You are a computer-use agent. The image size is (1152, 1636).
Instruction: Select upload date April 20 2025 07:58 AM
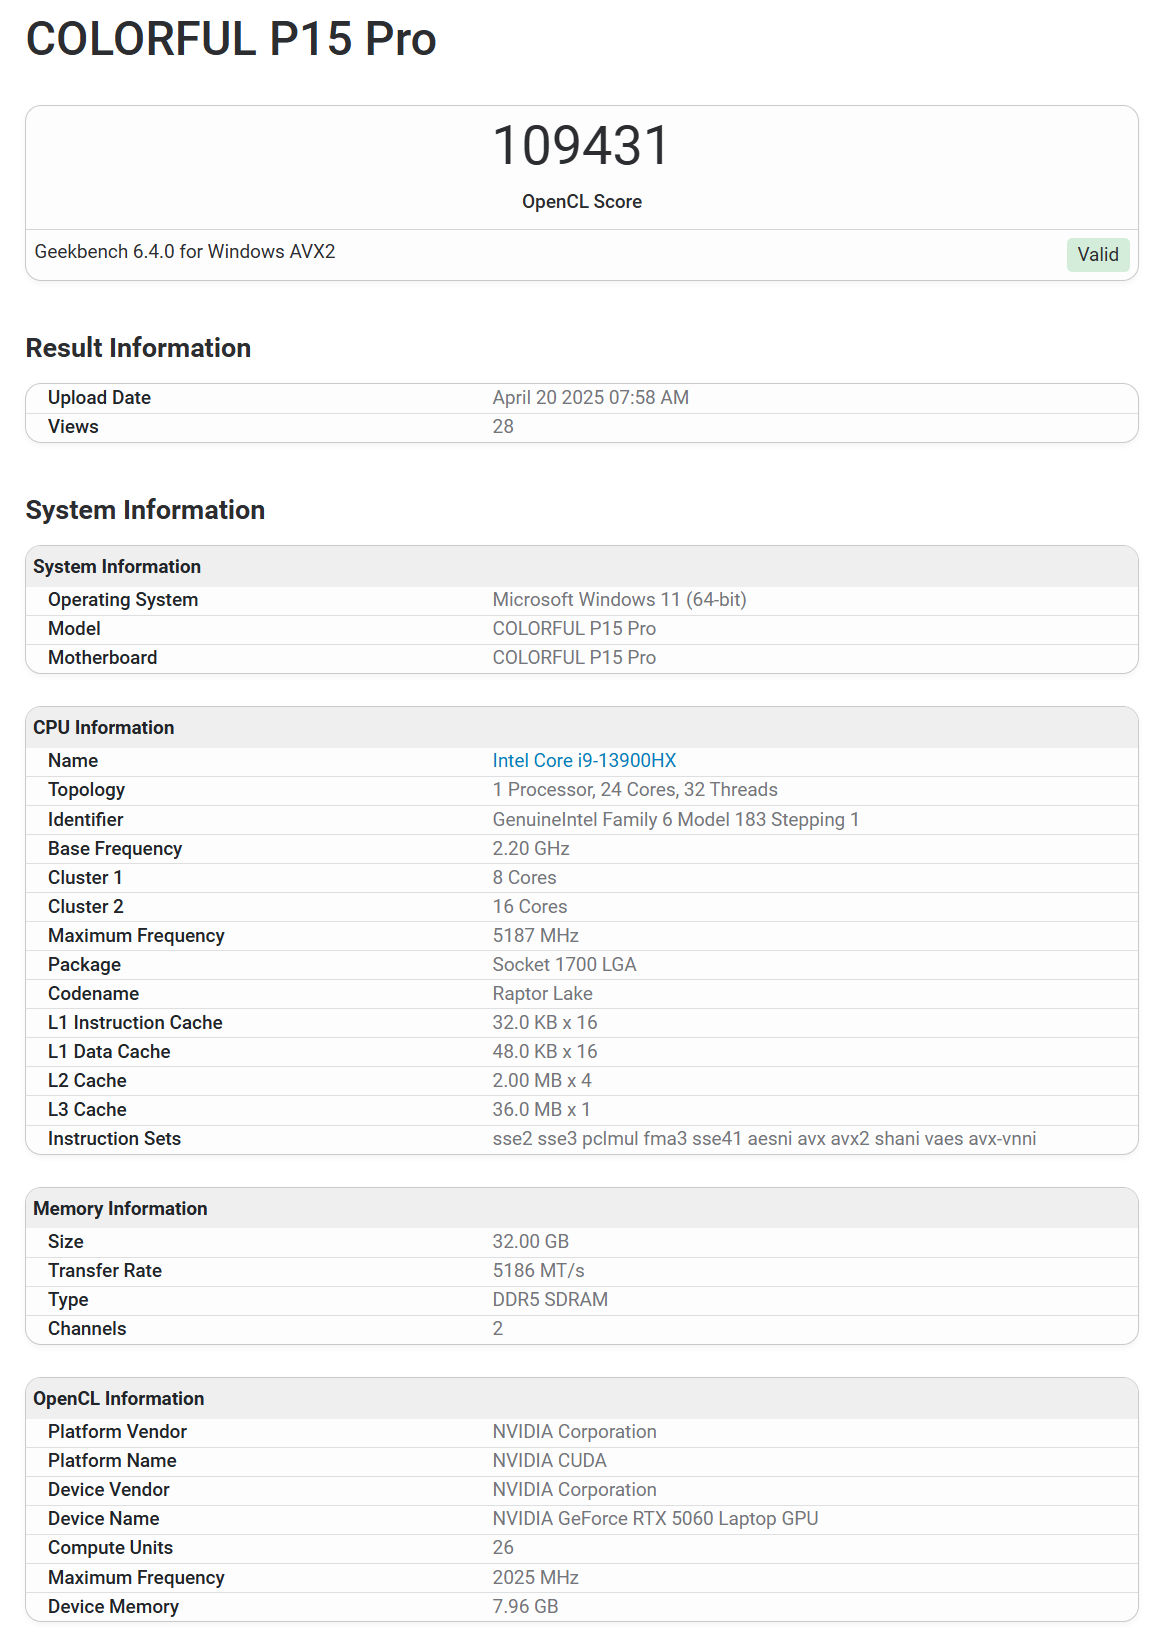pos(590,398)
